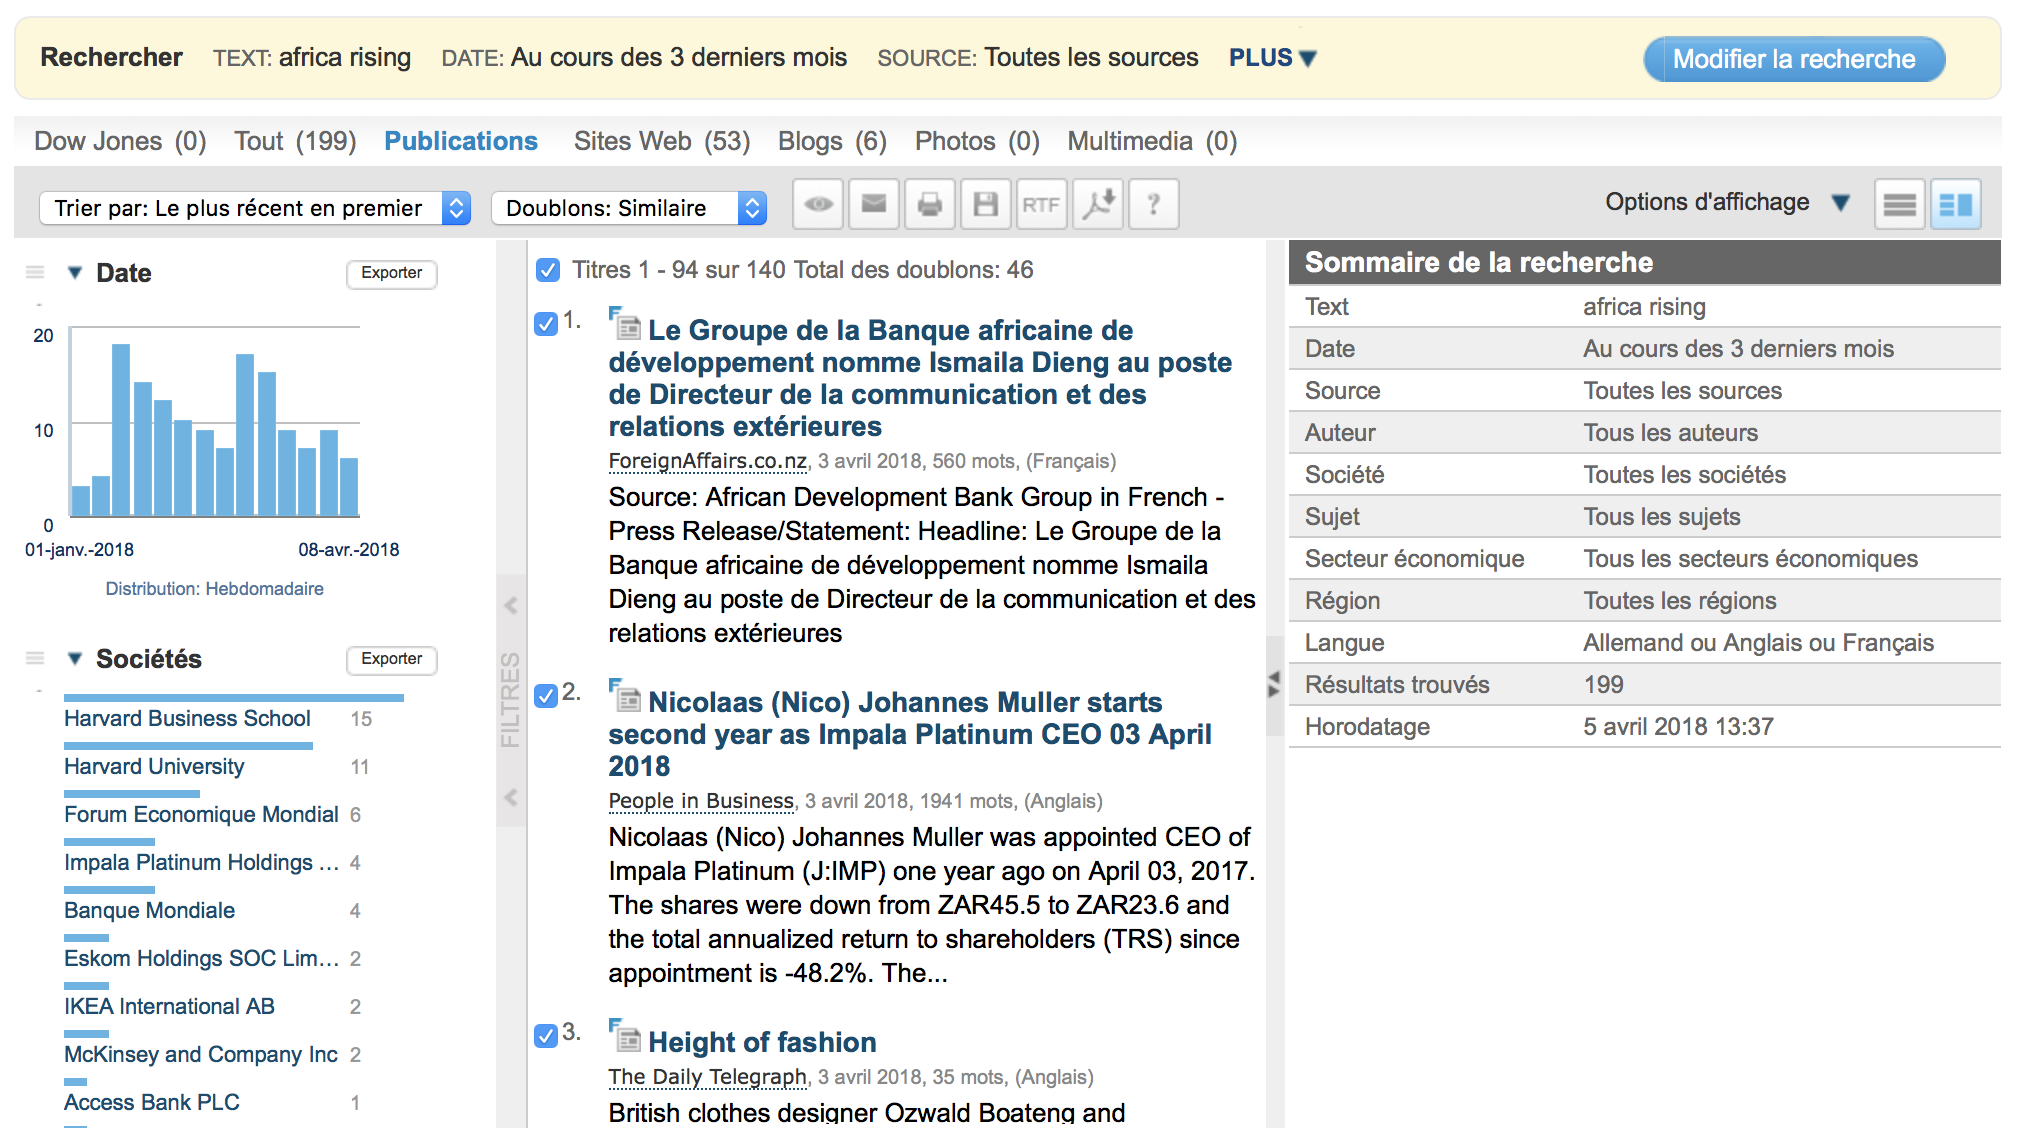
Task: Click the printer toolbar icon
Action: click(x=930, y=205)
